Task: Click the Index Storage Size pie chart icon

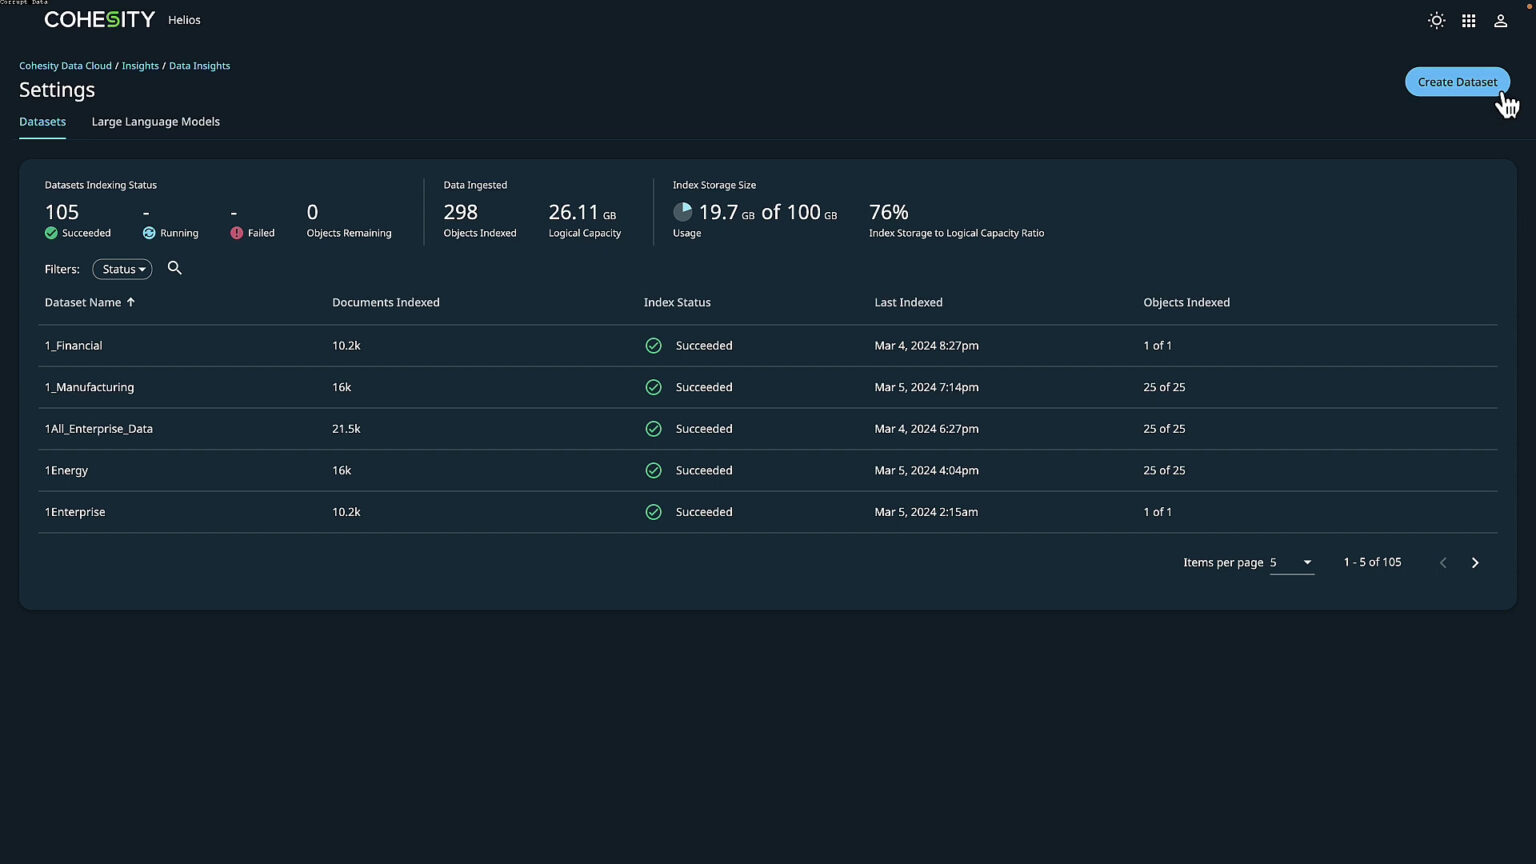Action: (683, 211)
